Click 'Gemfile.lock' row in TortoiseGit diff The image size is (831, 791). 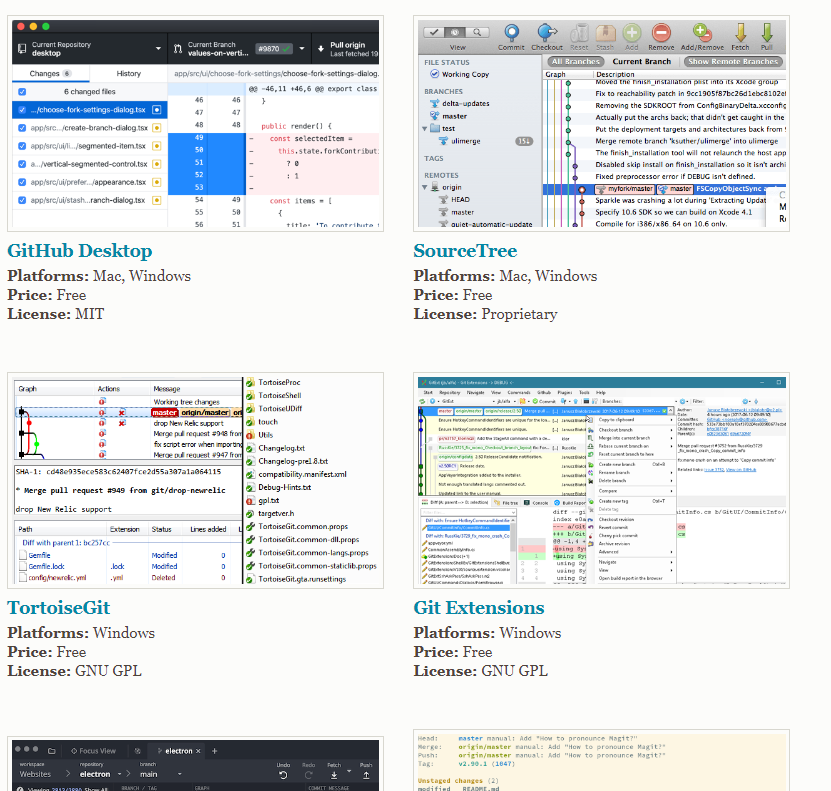[127, 566]
